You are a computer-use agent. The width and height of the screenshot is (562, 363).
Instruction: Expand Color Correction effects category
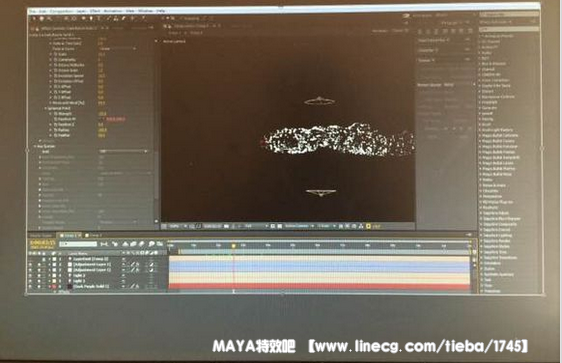481,80
